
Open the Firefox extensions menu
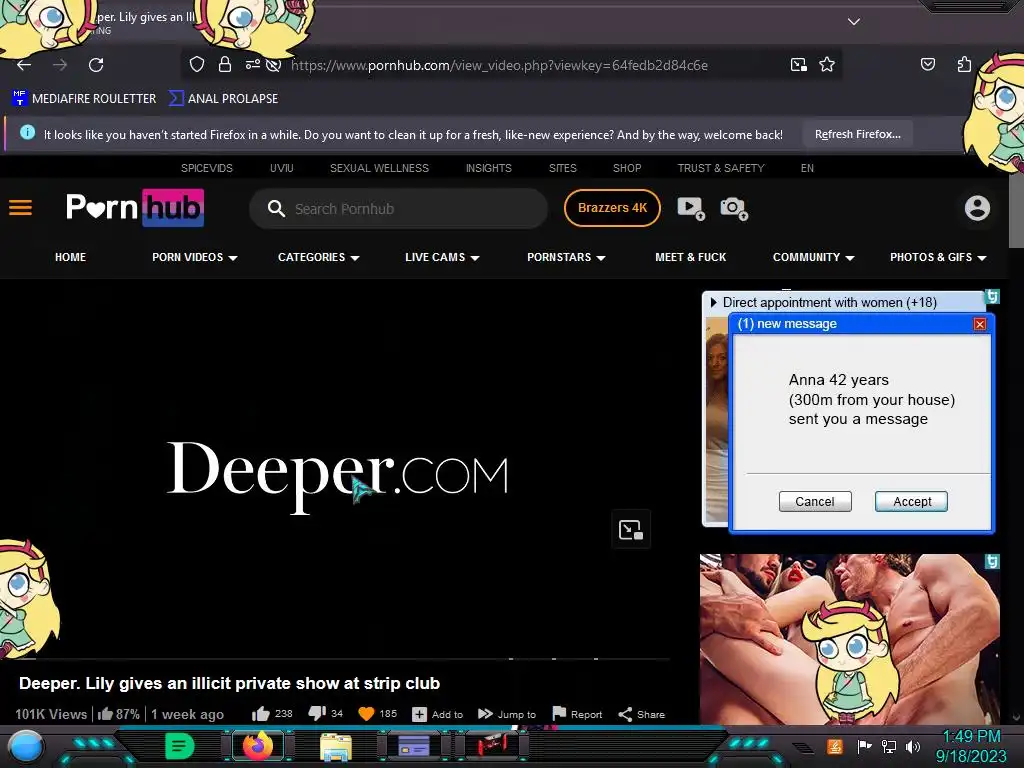(x=964, y=64)
